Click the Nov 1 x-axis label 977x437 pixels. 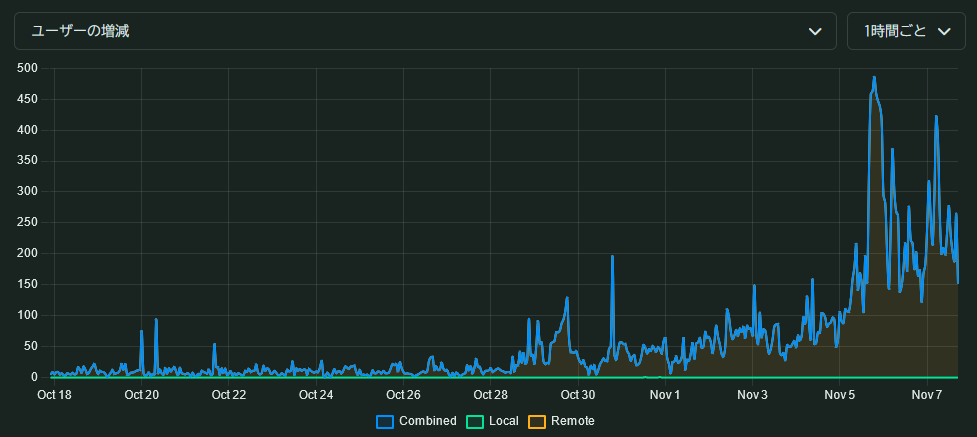point(665,395)
